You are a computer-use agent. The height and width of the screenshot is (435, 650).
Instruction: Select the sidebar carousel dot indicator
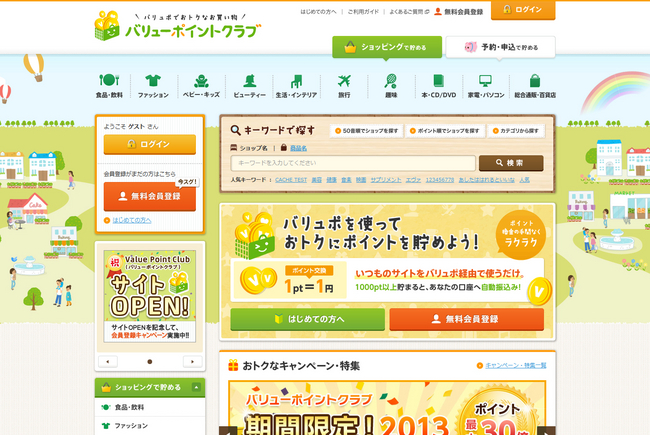tap(150, 362)
